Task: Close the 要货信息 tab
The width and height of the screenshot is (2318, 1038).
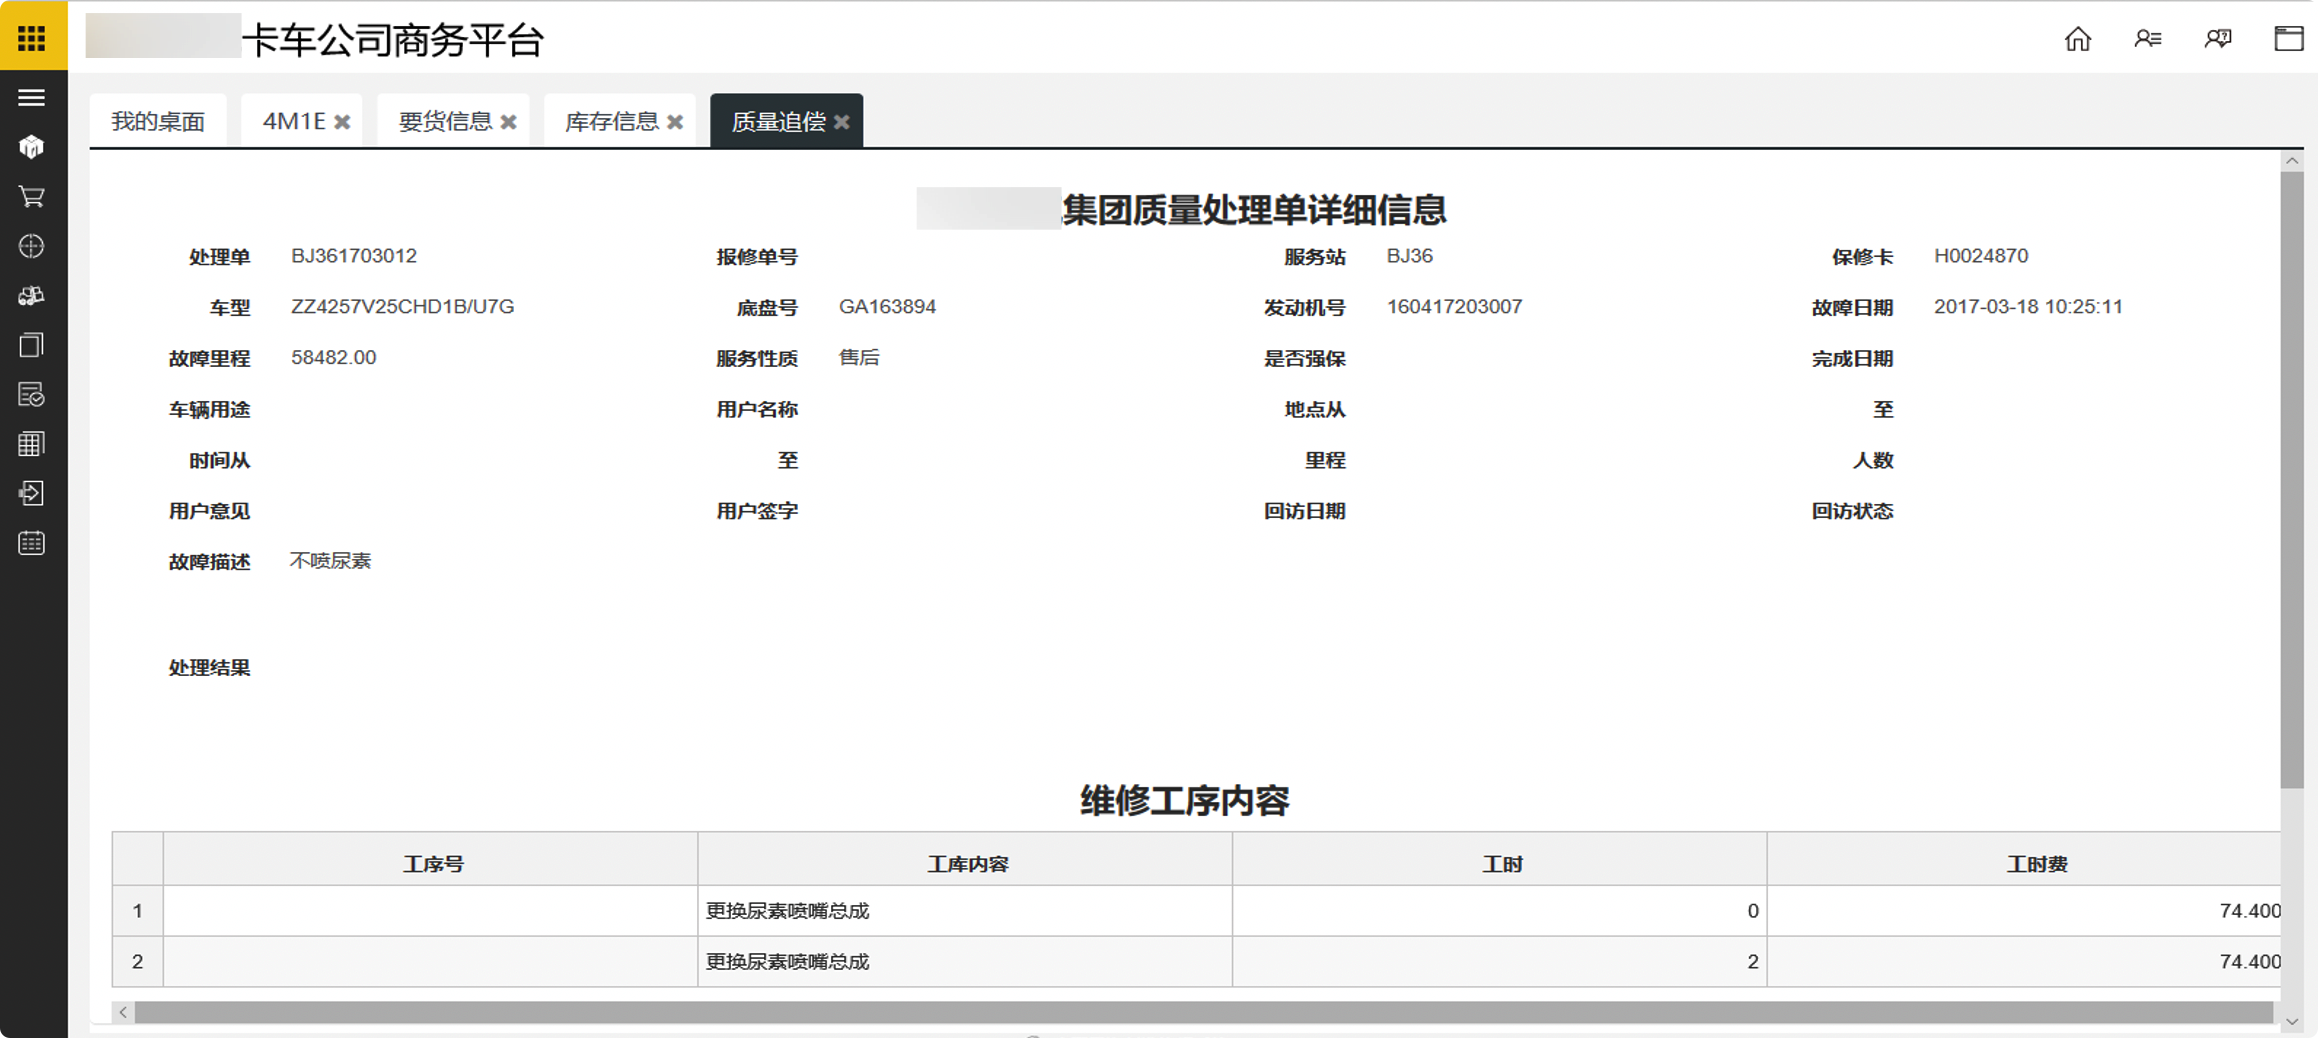Action: coord(509,122)
